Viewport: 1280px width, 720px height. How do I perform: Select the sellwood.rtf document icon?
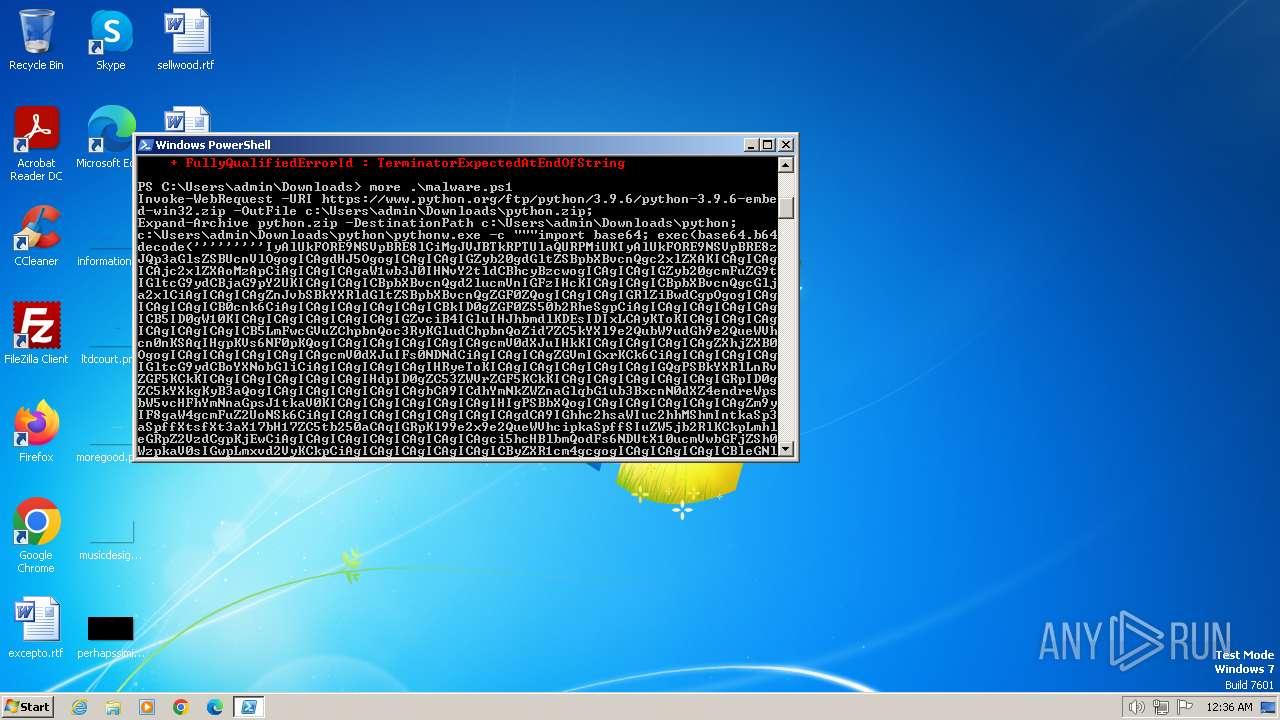pyautogui.click(x=186, y=40)
